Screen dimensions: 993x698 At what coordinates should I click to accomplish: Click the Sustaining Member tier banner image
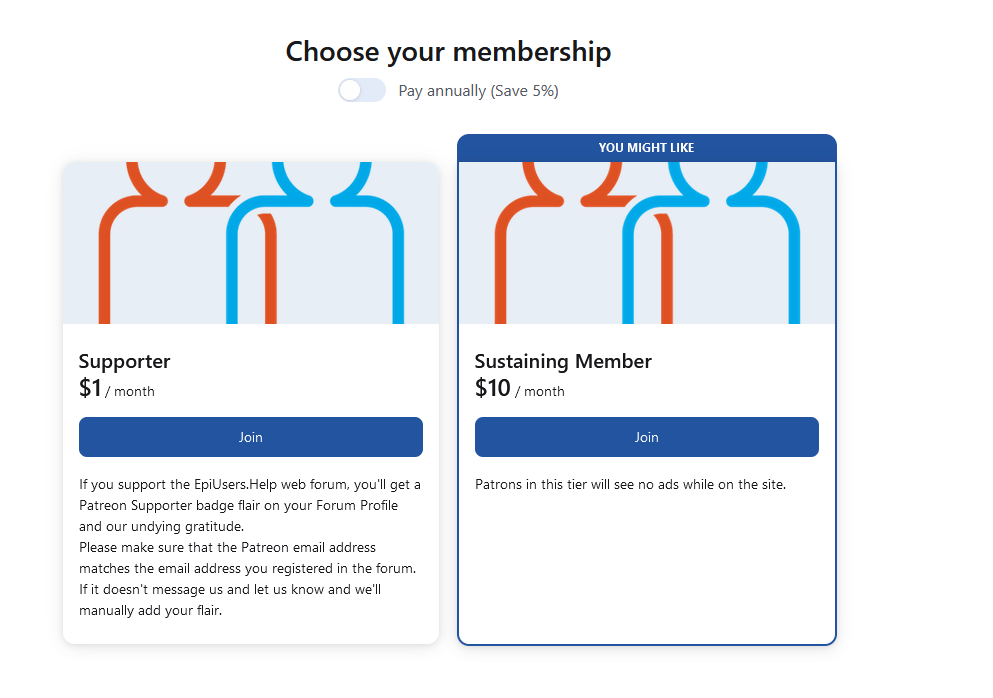coord(647,243)
